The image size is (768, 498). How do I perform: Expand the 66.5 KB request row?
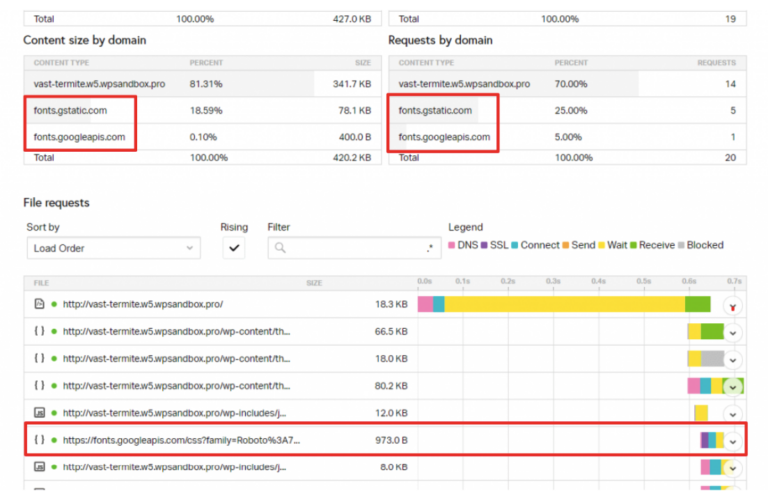[734, 332]
